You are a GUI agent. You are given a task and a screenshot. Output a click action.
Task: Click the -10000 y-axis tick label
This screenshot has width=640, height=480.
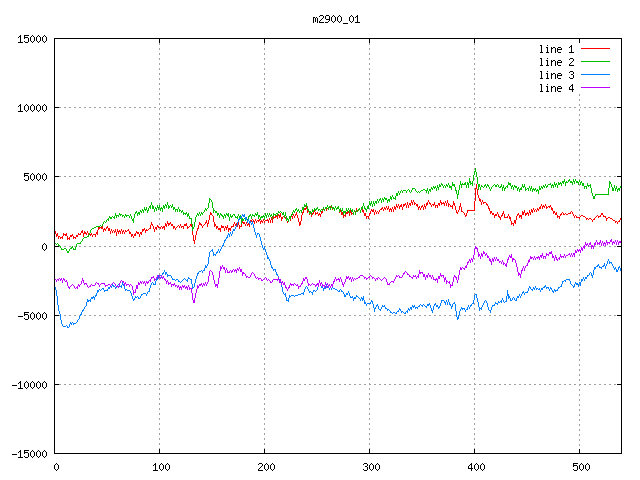[29, 385]
